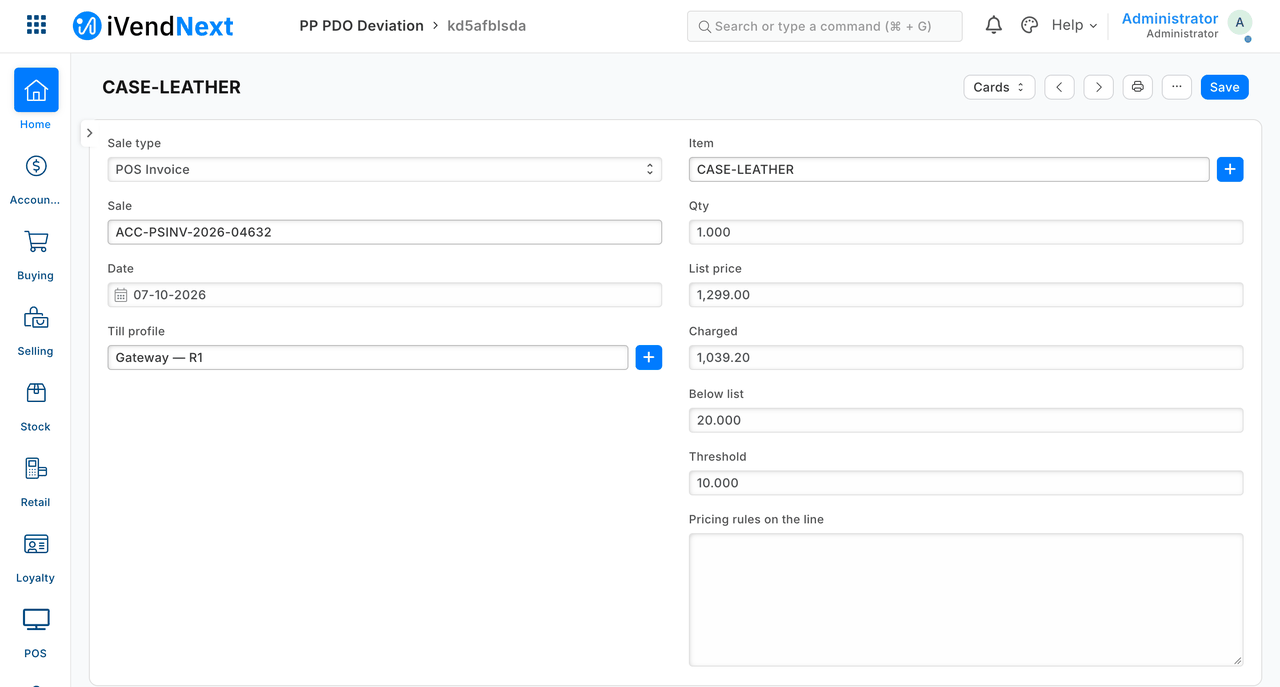
Task: Click the Item field
Action: coord(949,169)
